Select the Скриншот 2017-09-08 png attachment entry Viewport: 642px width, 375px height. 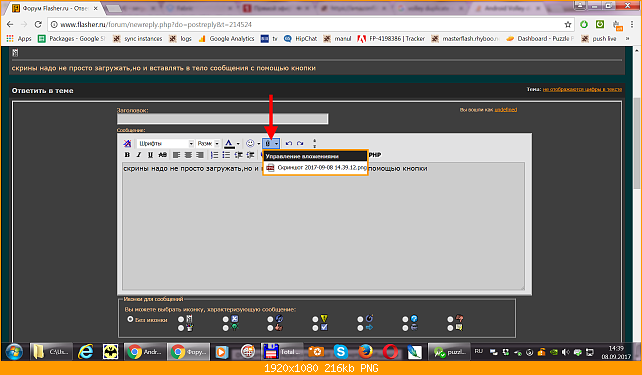[x=315, y=168]
